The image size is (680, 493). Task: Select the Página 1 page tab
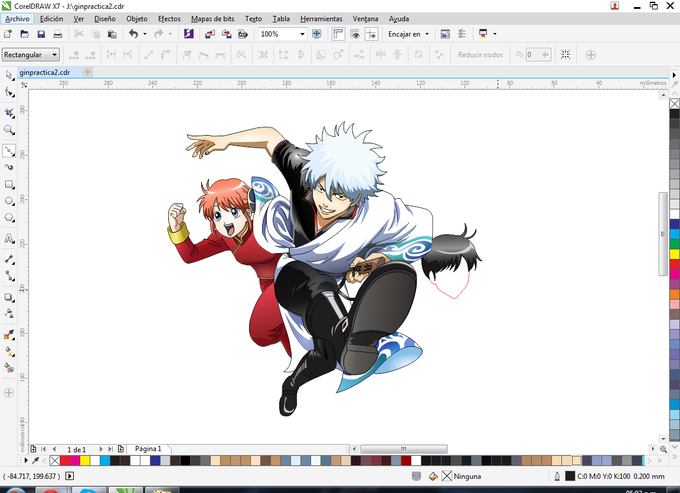point(148,449)
